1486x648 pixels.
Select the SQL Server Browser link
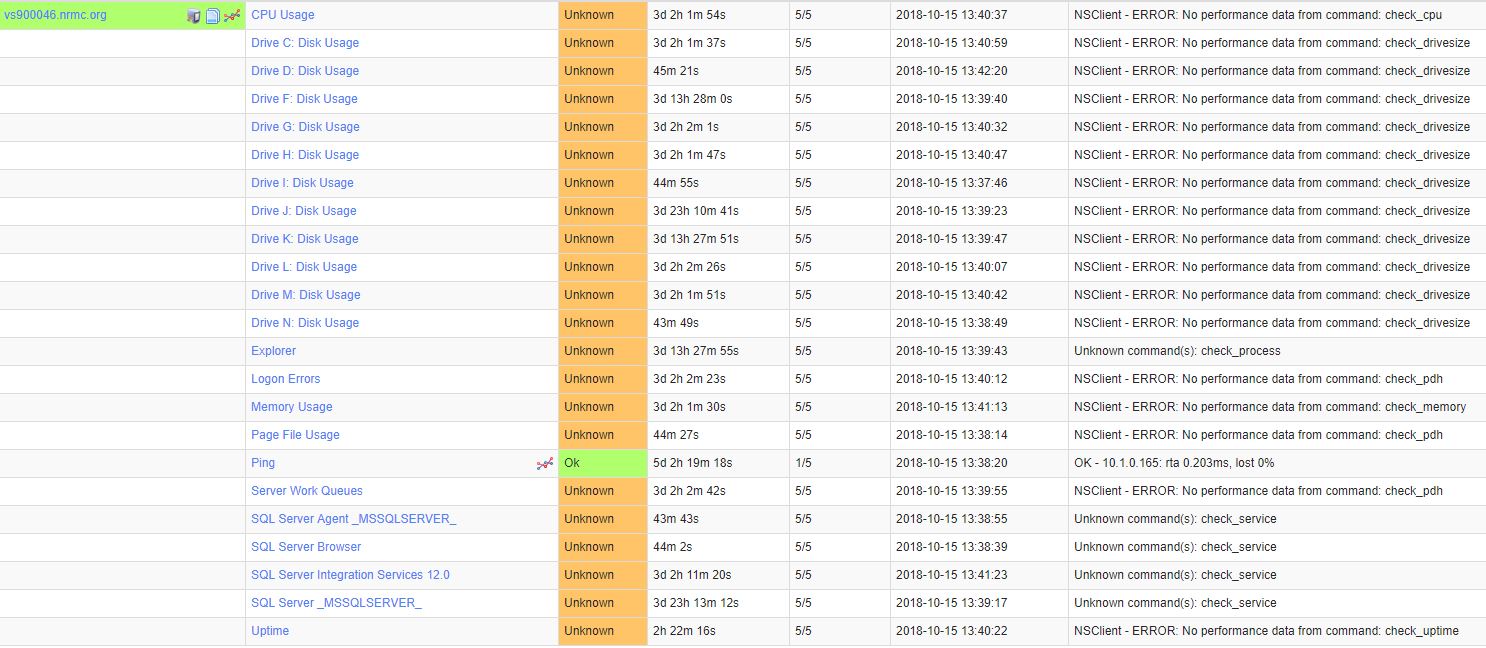[x=306, y=547]
